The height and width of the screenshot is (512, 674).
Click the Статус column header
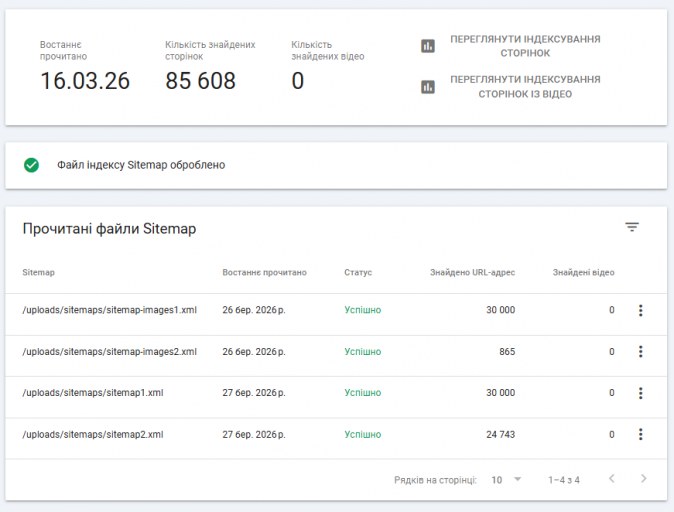pos(358,273)
